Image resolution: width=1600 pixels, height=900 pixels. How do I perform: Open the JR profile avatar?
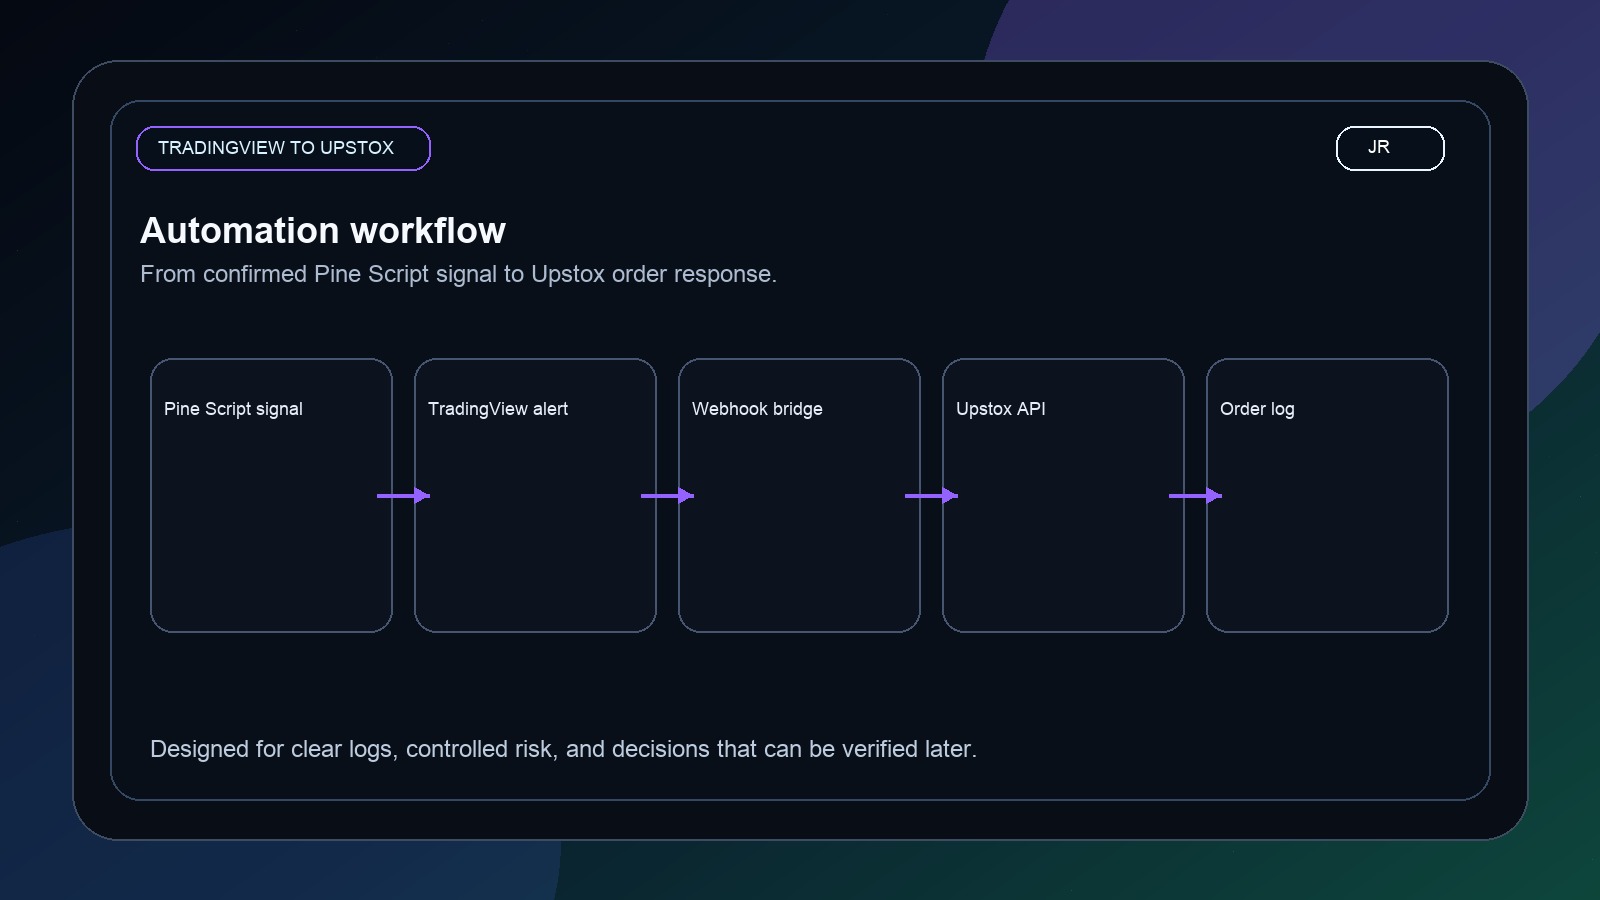[1389, 147]
